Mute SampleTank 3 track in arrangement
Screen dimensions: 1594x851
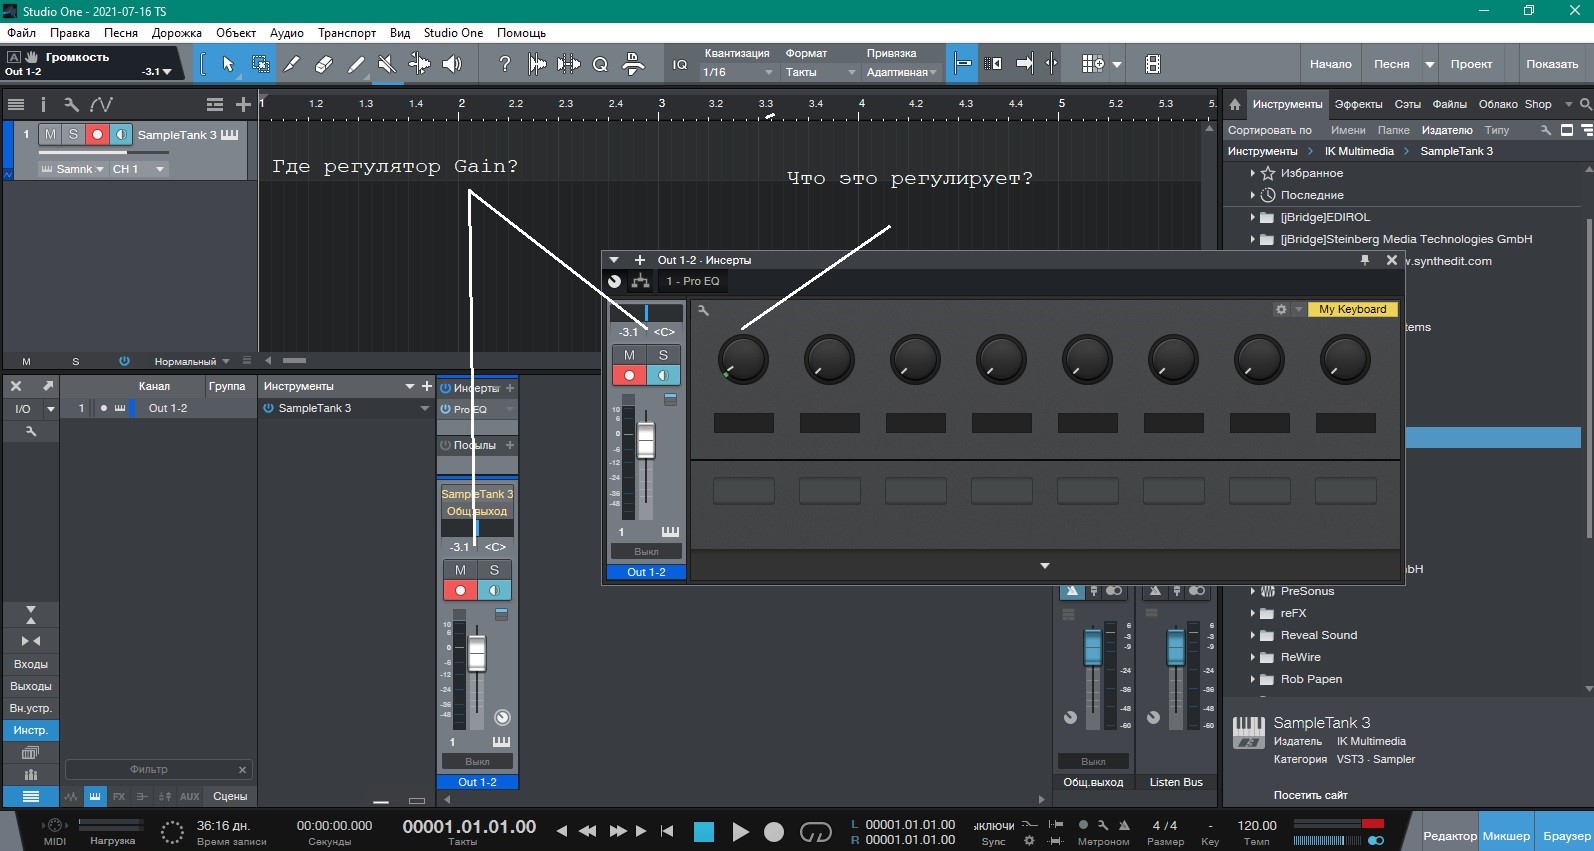point(51,134)
